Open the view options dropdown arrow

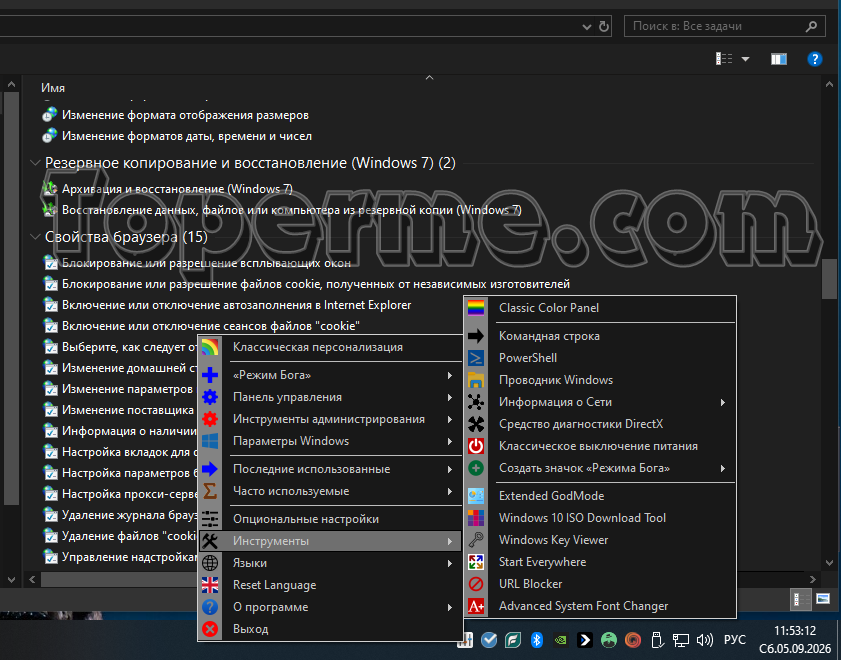[x=745, y=59]
